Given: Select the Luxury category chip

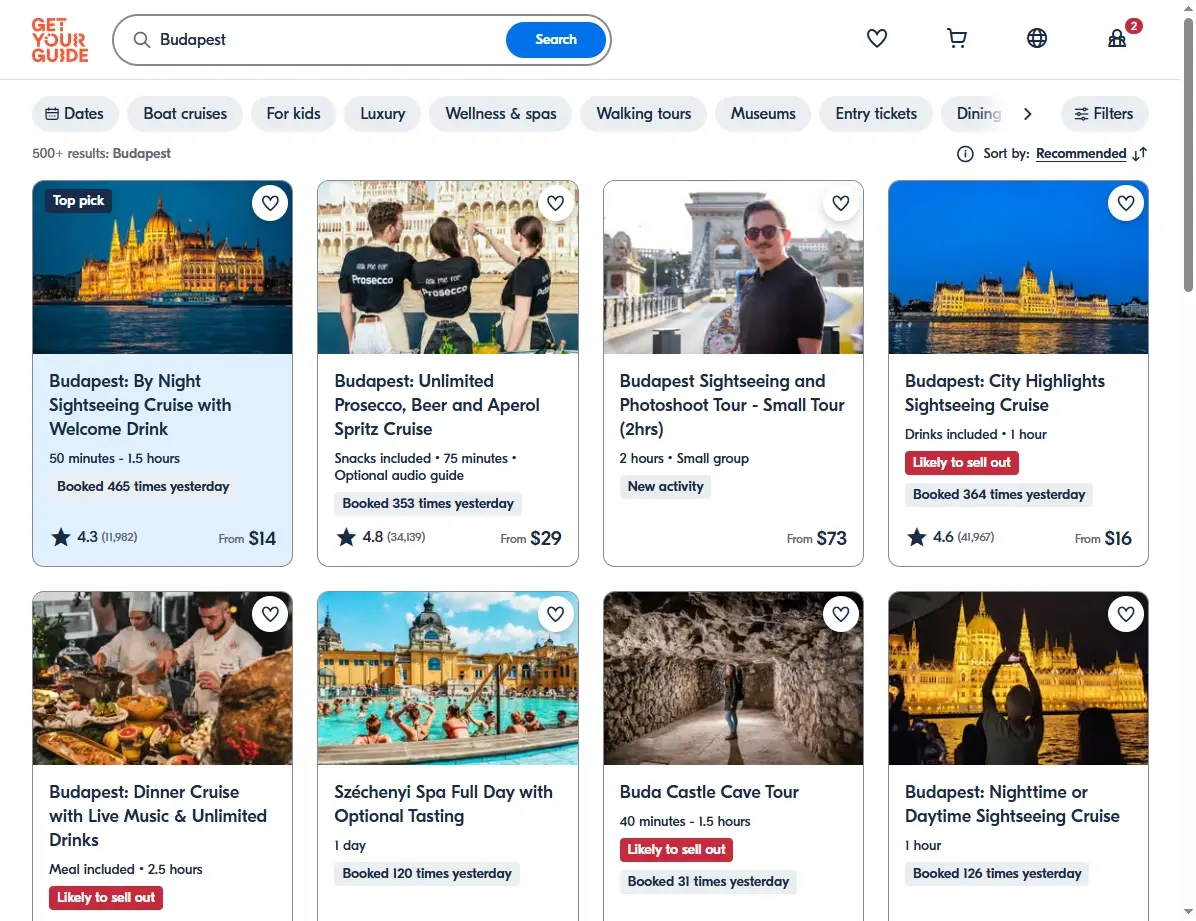Looking at the screenshot, I should (382, 114).
